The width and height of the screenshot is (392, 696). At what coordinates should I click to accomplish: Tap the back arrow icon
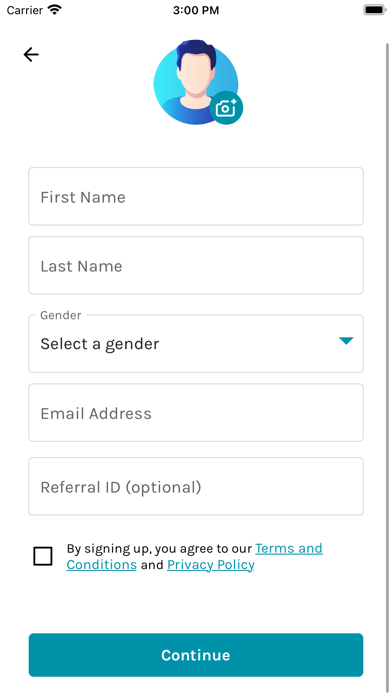[31, 55]
